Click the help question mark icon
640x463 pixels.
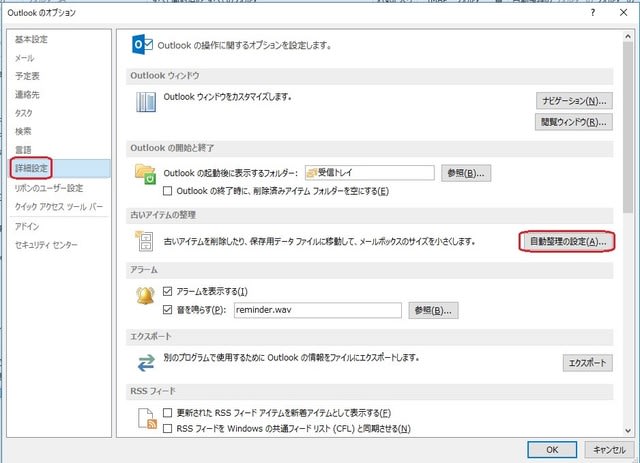[x=593, y=13]
